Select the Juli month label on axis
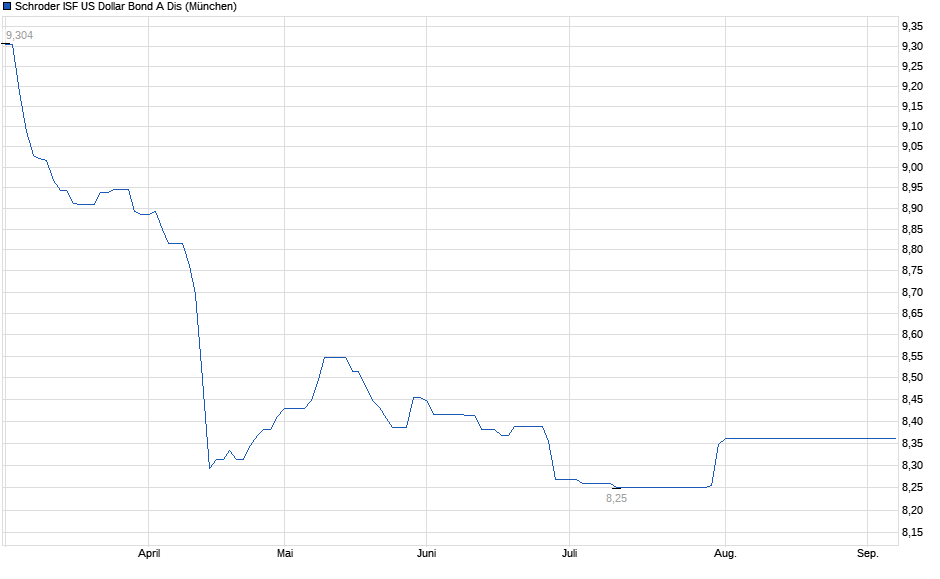This screenshot has width=940, height=579. click(x=570, y=553)
